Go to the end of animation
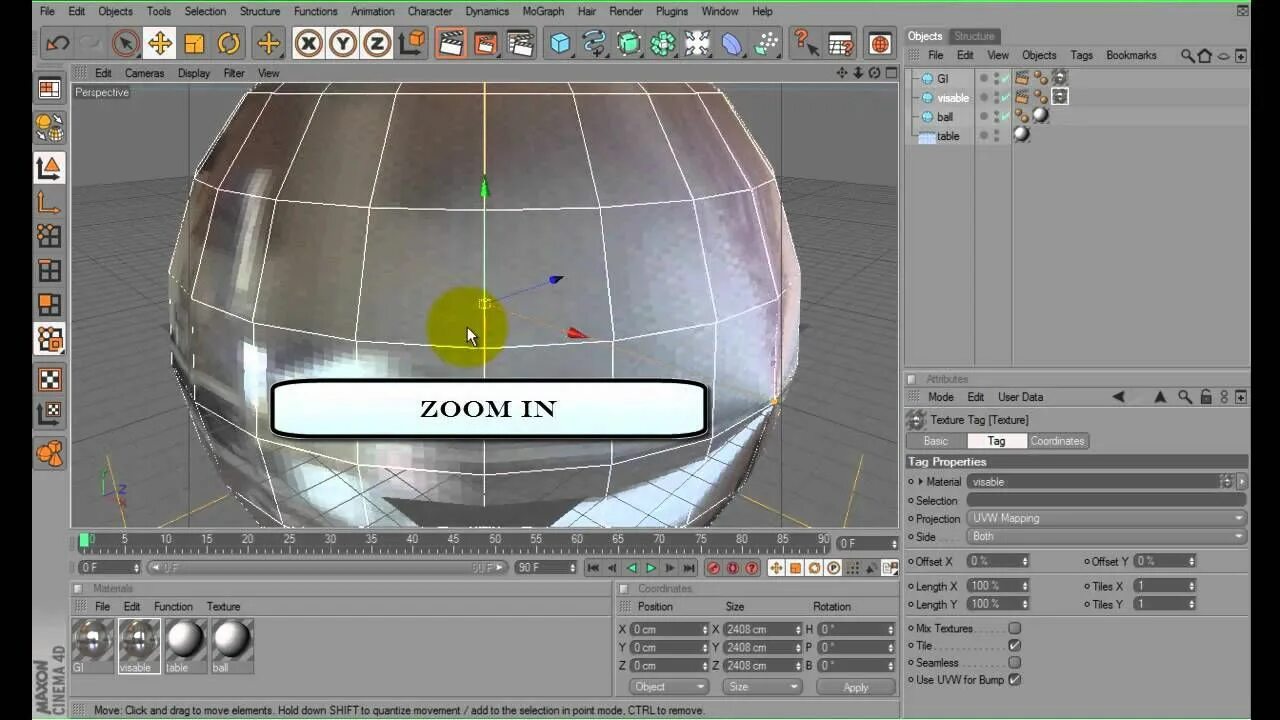 tap(688, 568)
